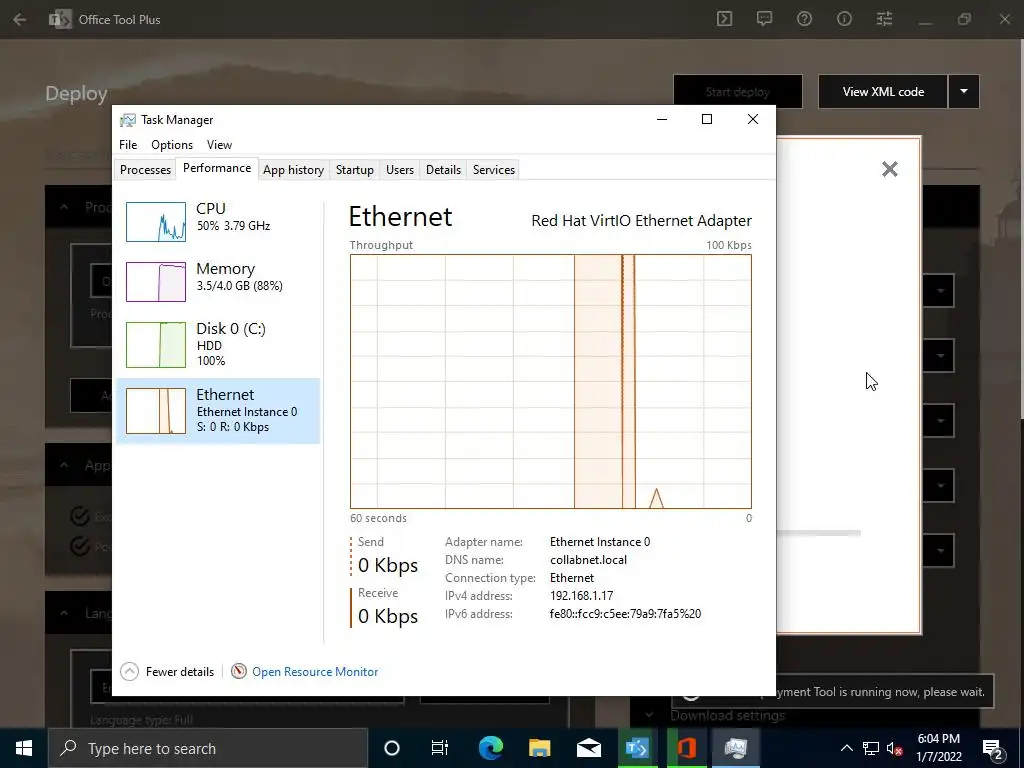
Task: Switch to the Processes tab
Action: tap(145, 170)
